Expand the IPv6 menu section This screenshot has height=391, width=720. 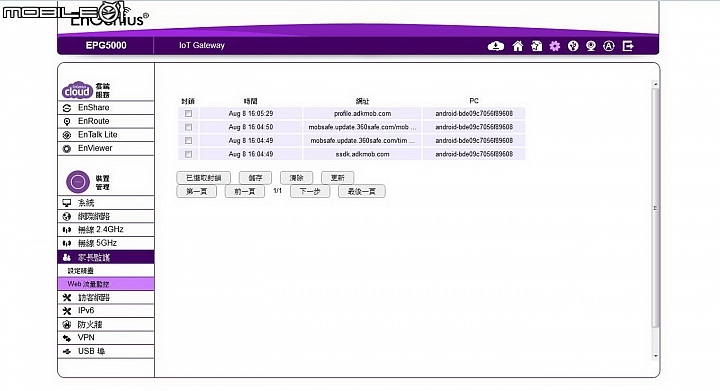[106, 311]
